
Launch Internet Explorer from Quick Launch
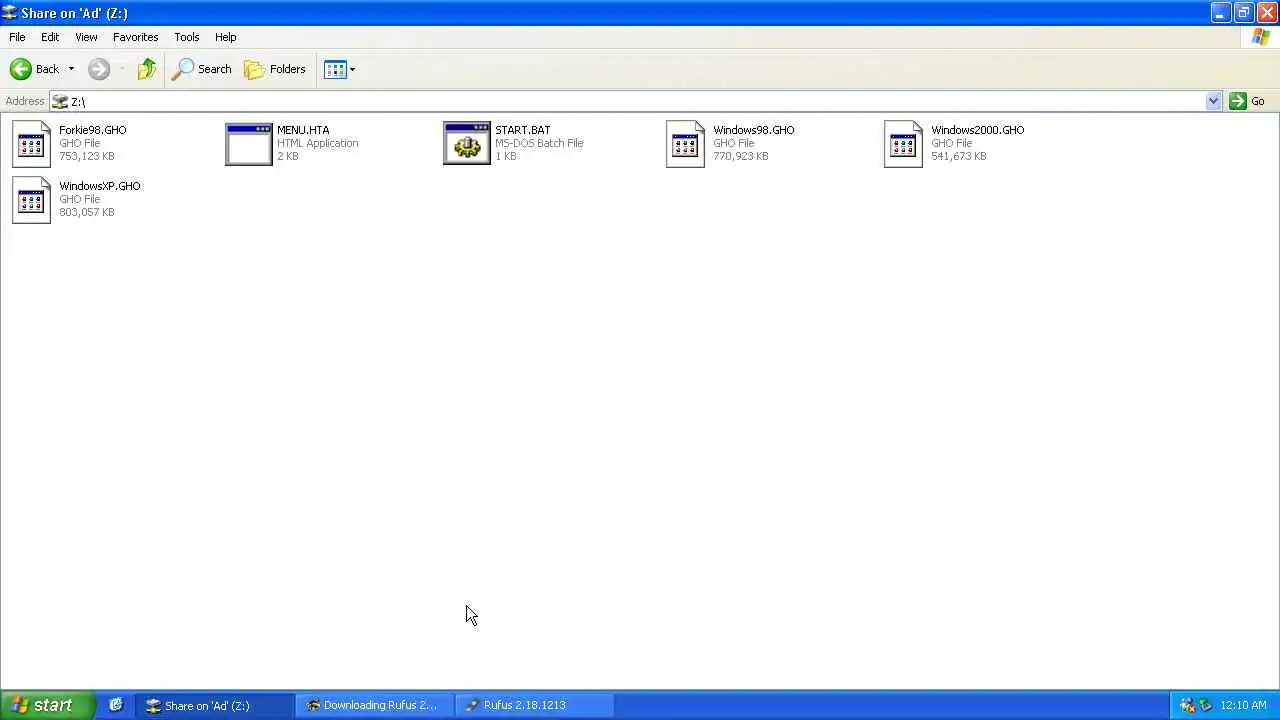116,705
